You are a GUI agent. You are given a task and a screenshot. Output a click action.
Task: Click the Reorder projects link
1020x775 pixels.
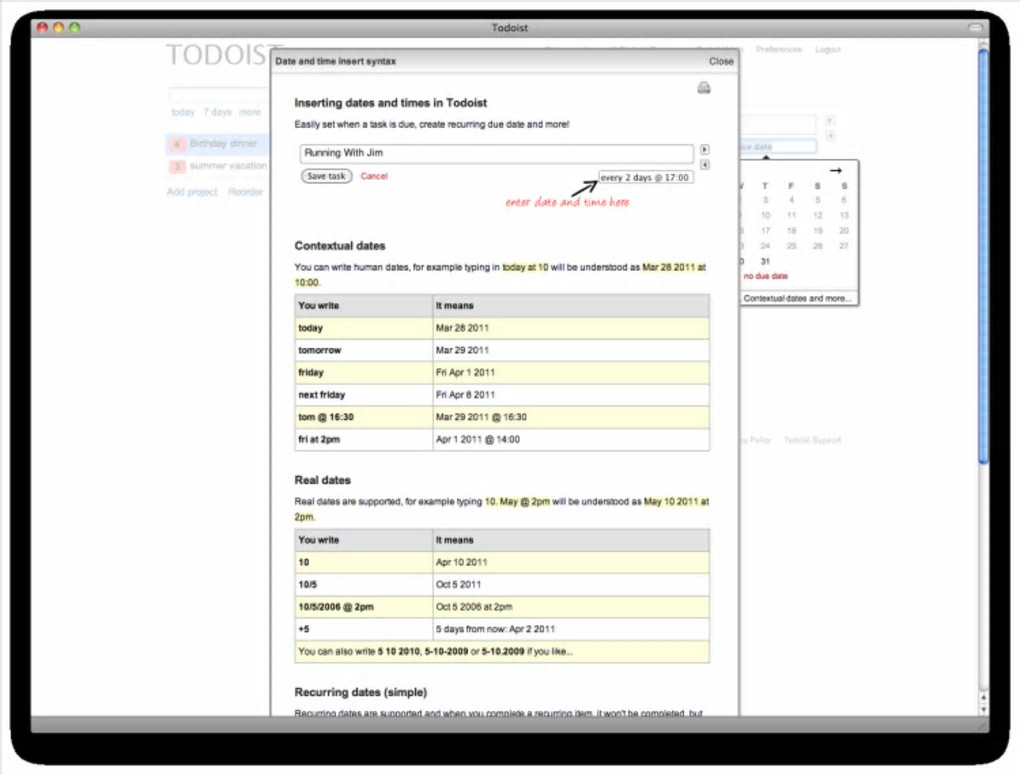point(246,192)
